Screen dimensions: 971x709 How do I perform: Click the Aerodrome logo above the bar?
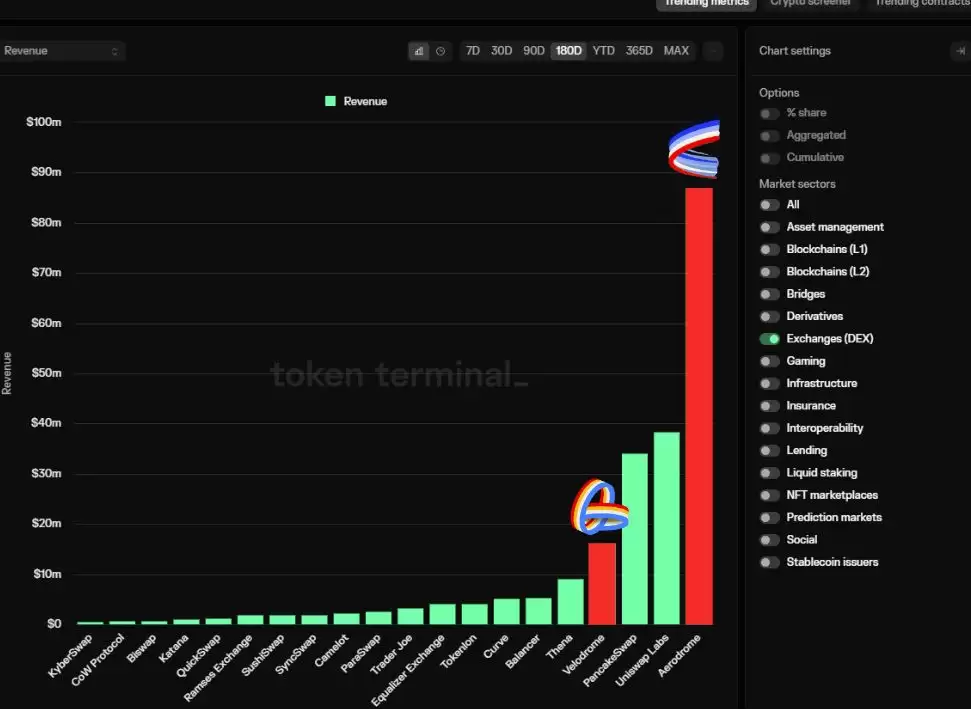[x=694, y=148]
